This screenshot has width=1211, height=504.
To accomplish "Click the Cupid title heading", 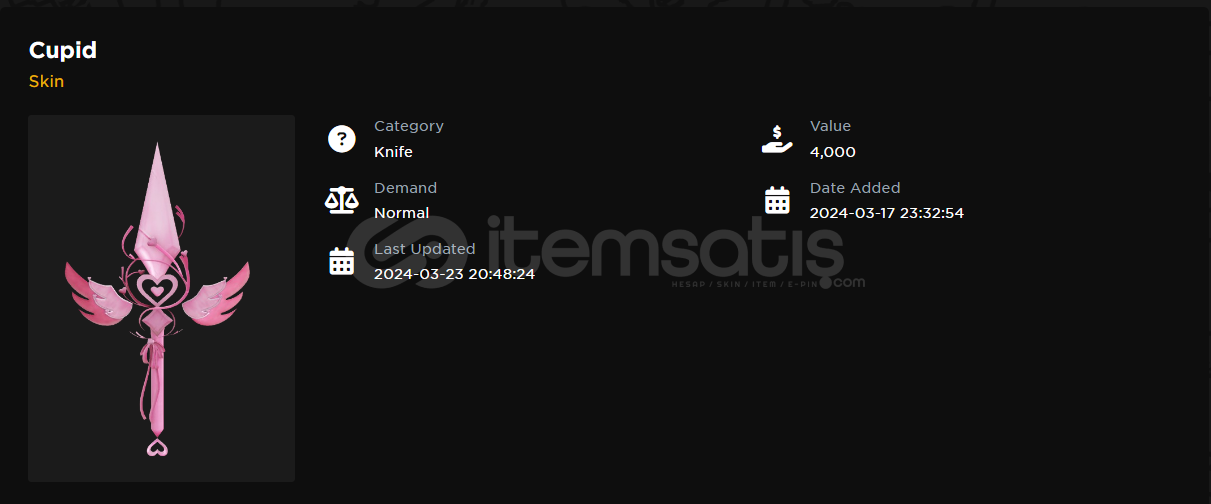I will [x=62, y=50].
